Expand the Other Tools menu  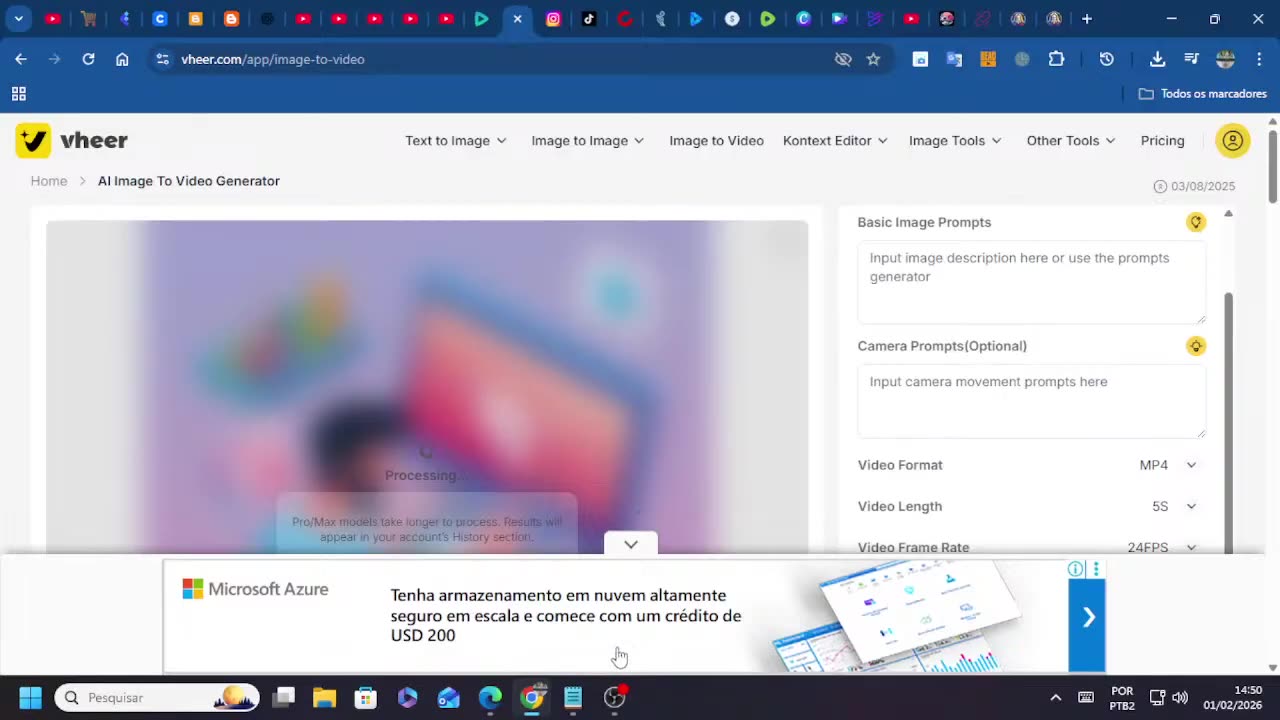pos(1071,141)
